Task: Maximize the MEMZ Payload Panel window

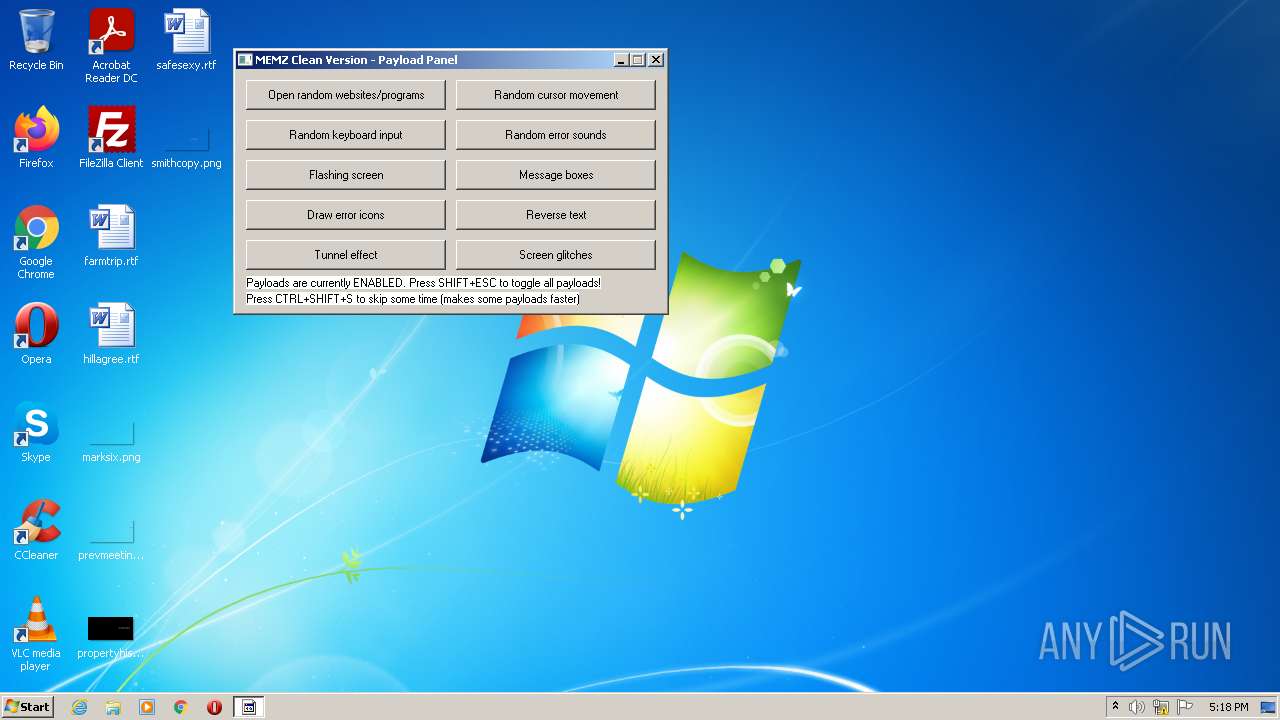Action: click(x=637, y=60)
